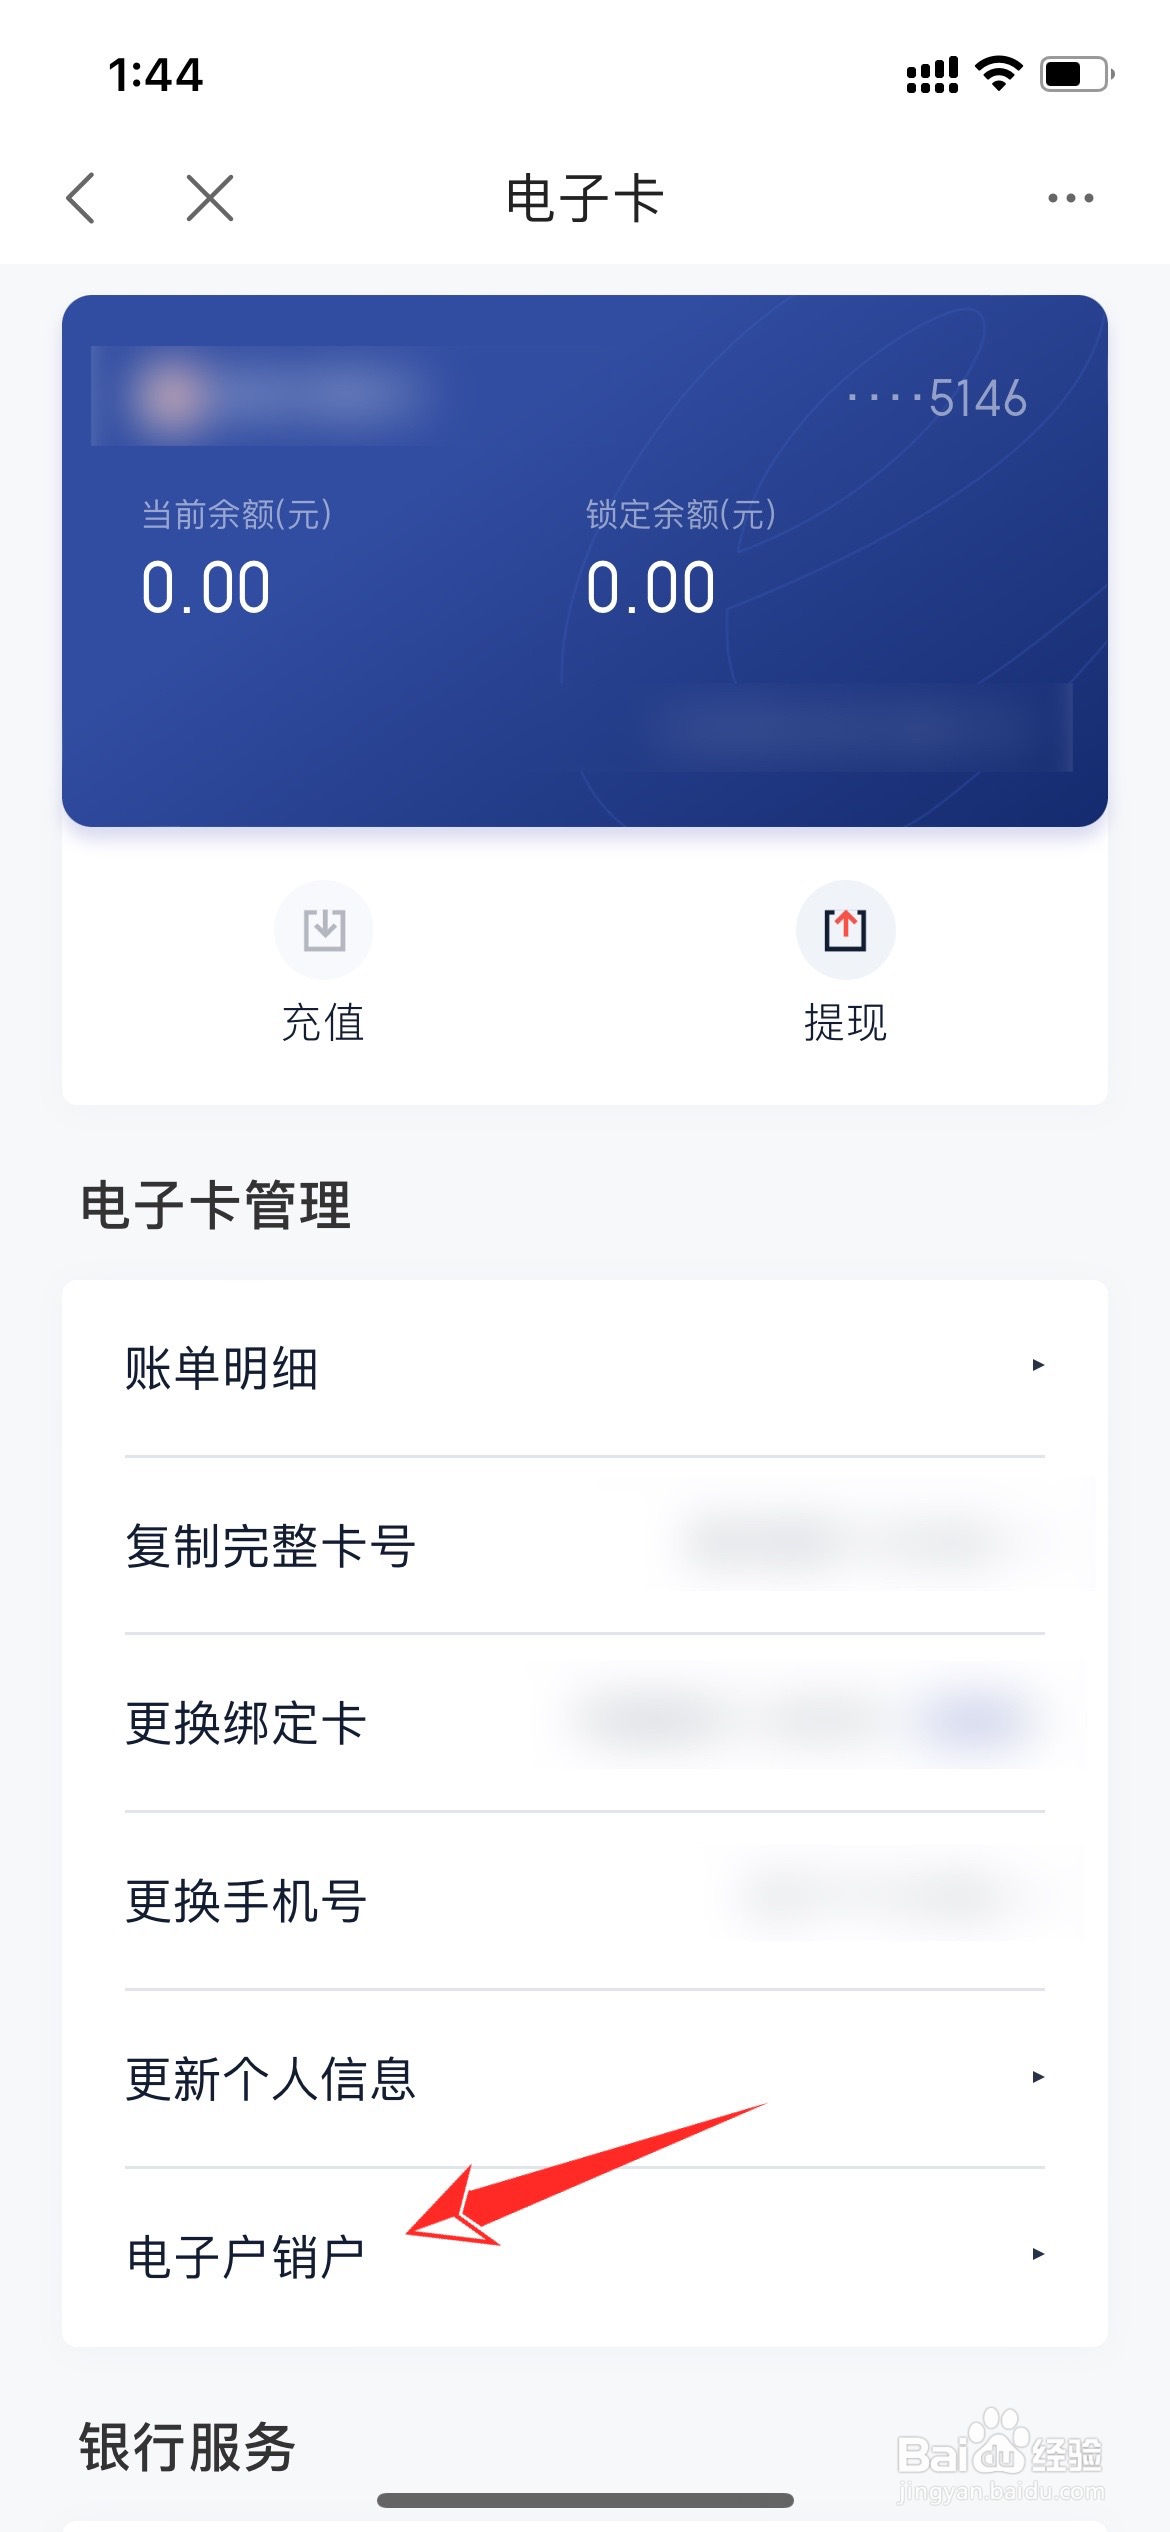Copy full card number via 复制完整卡号
This screenshot has height=2532, width=1170.
(585, 1545)
